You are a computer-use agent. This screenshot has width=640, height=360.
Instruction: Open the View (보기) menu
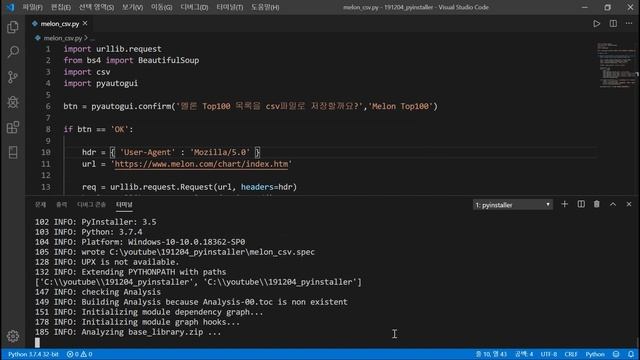click(132, 7)
